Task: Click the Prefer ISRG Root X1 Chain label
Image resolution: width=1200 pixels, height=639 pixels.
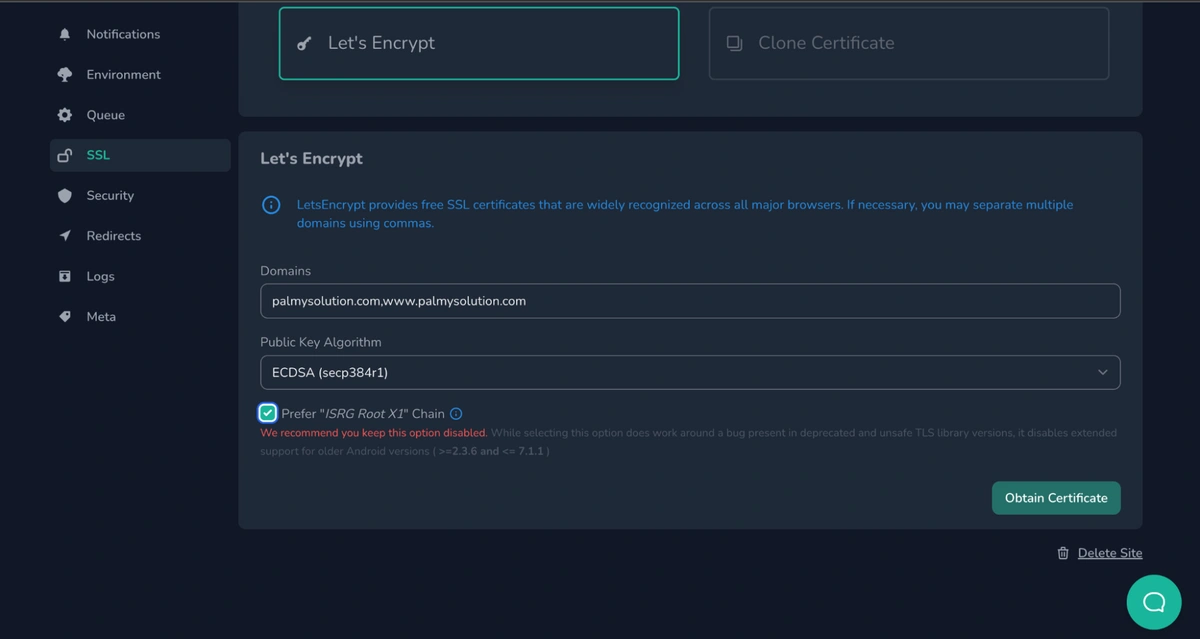Action: point(363,414)
